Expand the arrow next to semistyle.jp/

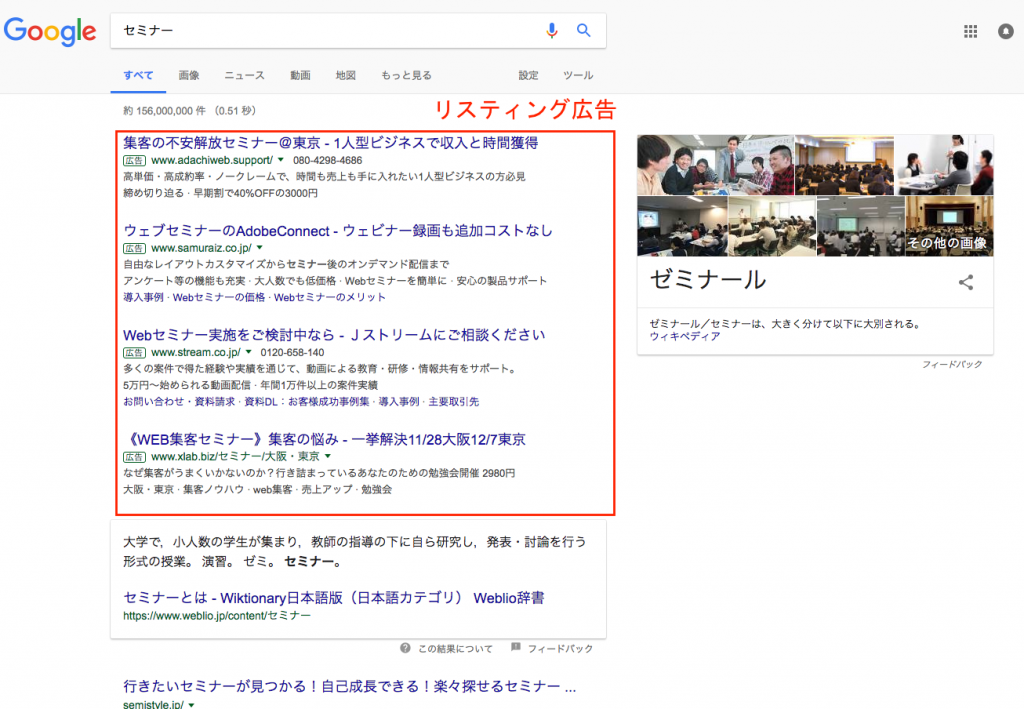tap(191, 704)
